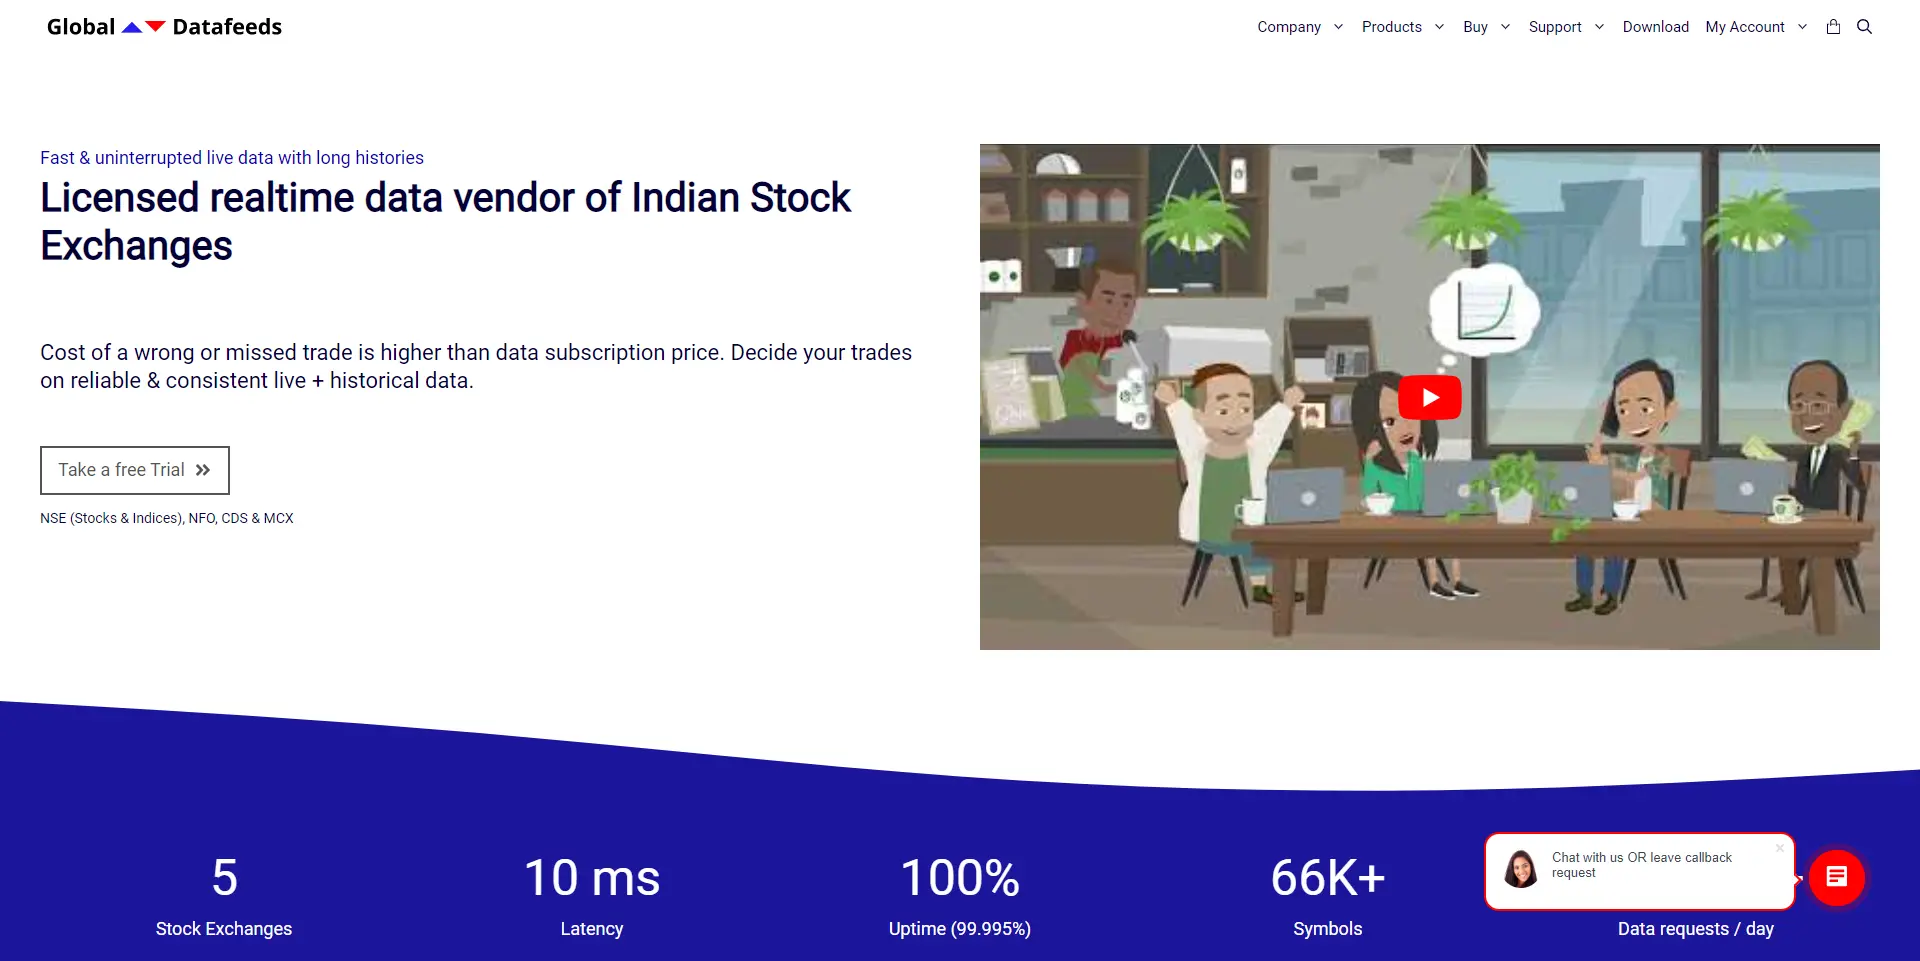Click the search magnifier icon

(x=1865, y=27)
